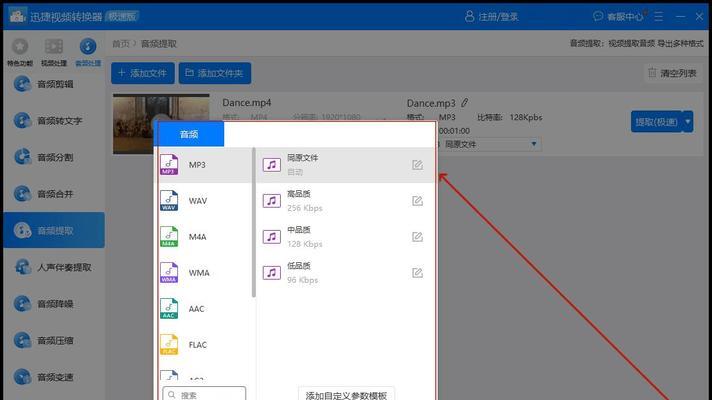Screen dimensions: 712x400
Task: Click the format list scrollbar
Action: [254, 222]
